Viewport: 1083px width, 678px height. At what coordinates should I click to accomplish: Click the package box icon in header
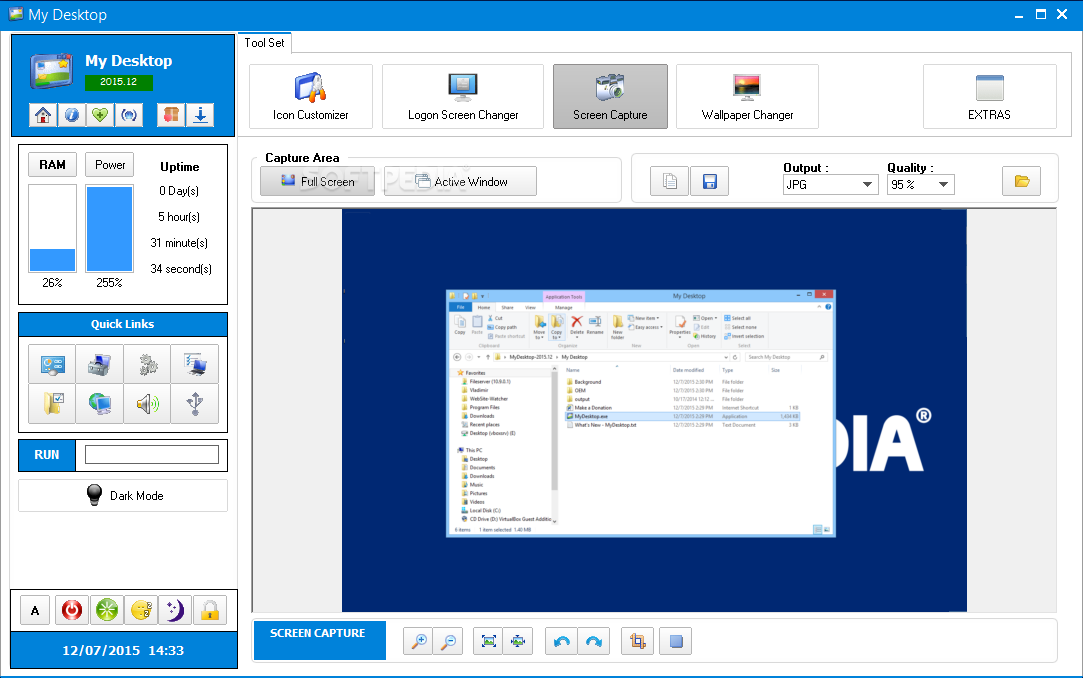point(171,115)
